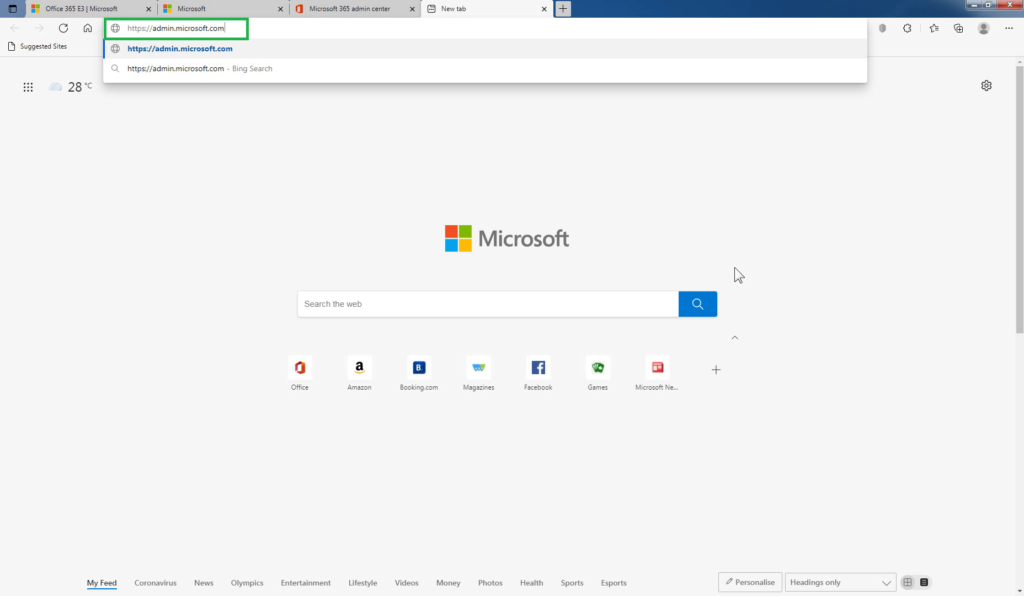Open the Extensions icon in toolbar
The height and width of the screenshot is (596, 1024).
907,28
